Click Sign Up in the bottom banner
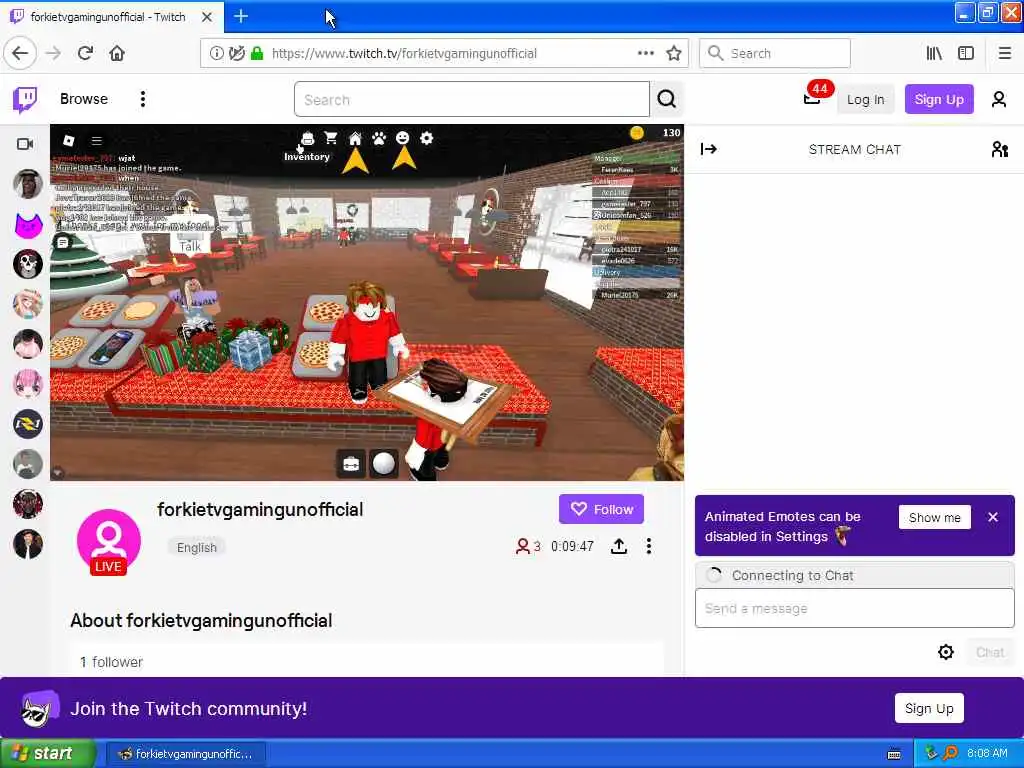 pyautogui.click(x=929, y=709)
